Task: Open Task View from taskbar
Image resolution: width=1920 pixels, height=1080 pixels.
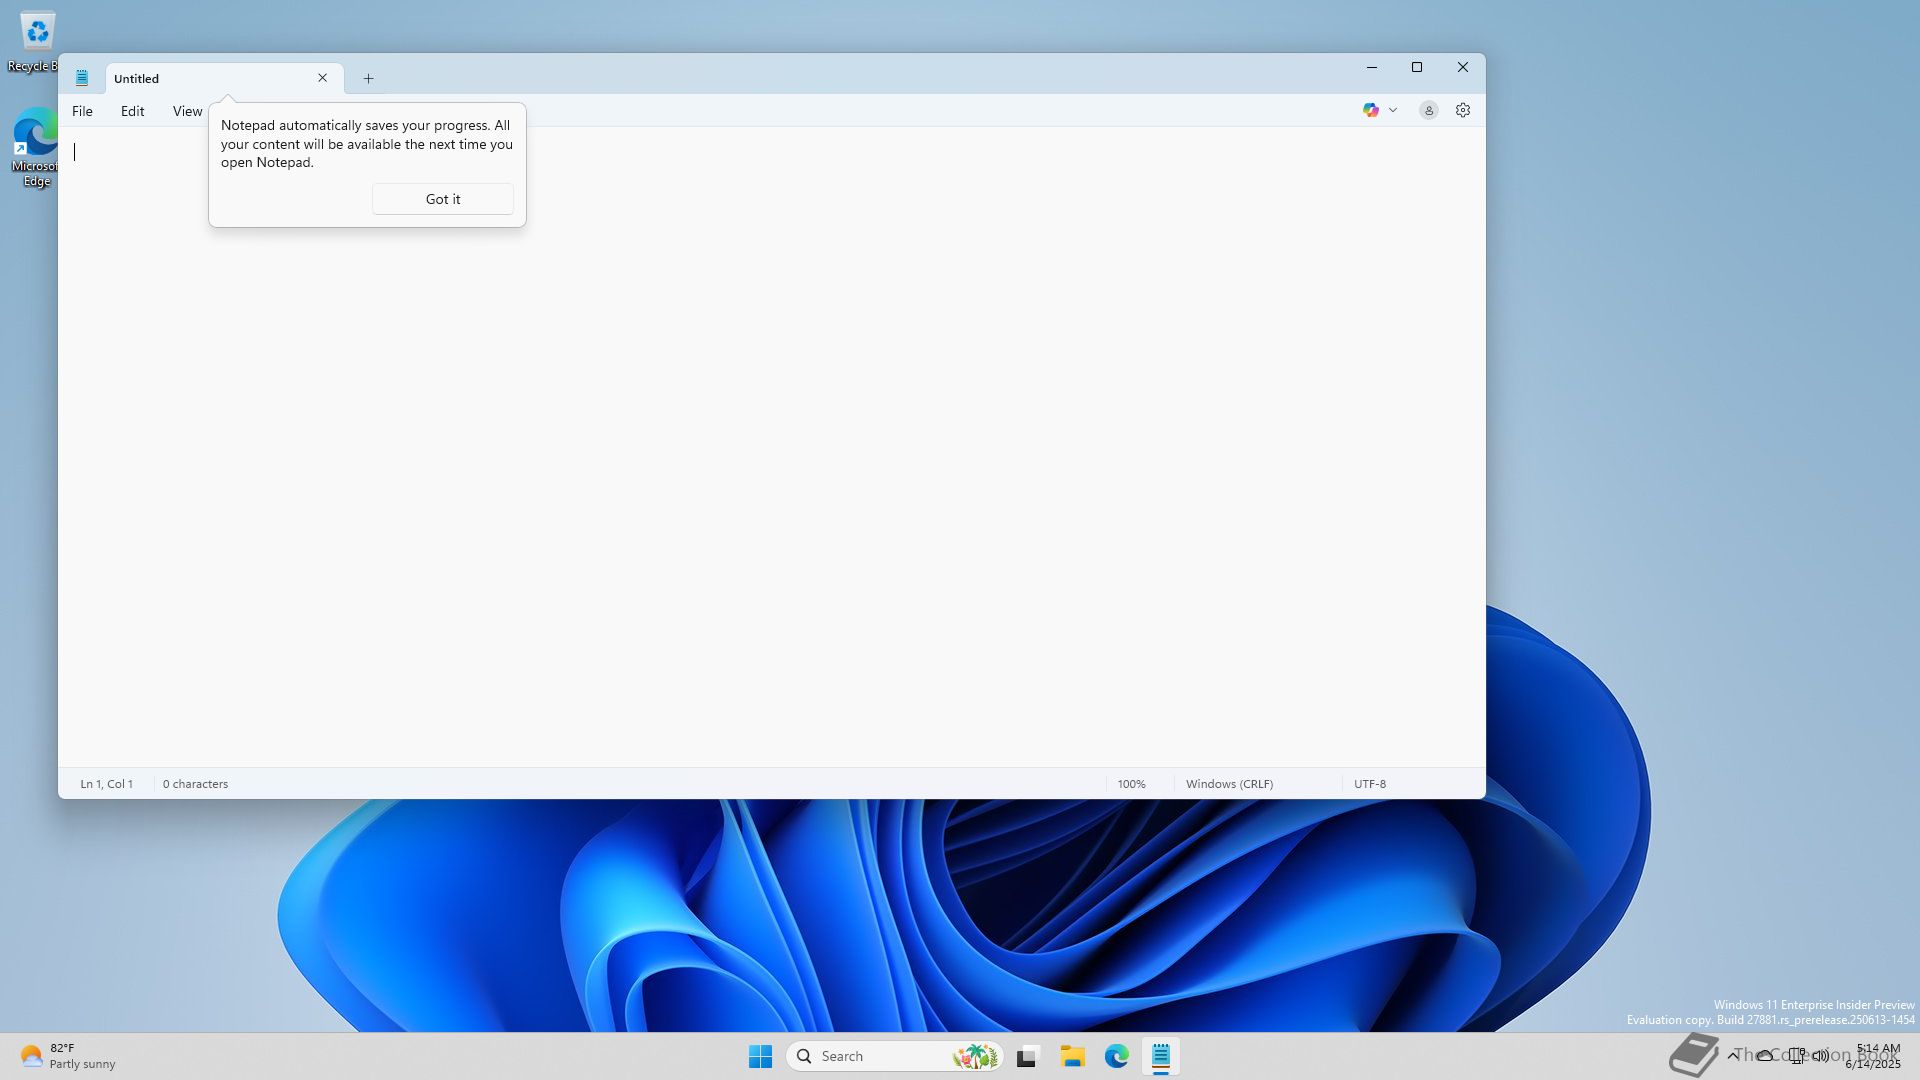Action: [x=1027, y=1056]
